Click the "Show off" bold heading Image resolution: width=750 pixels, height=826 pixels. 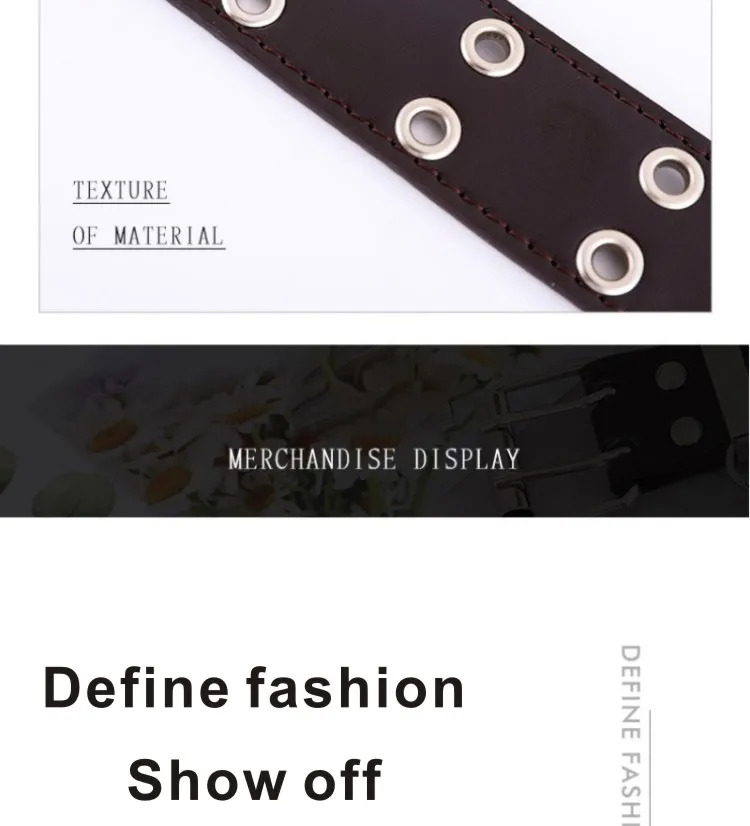pos(255,780)
